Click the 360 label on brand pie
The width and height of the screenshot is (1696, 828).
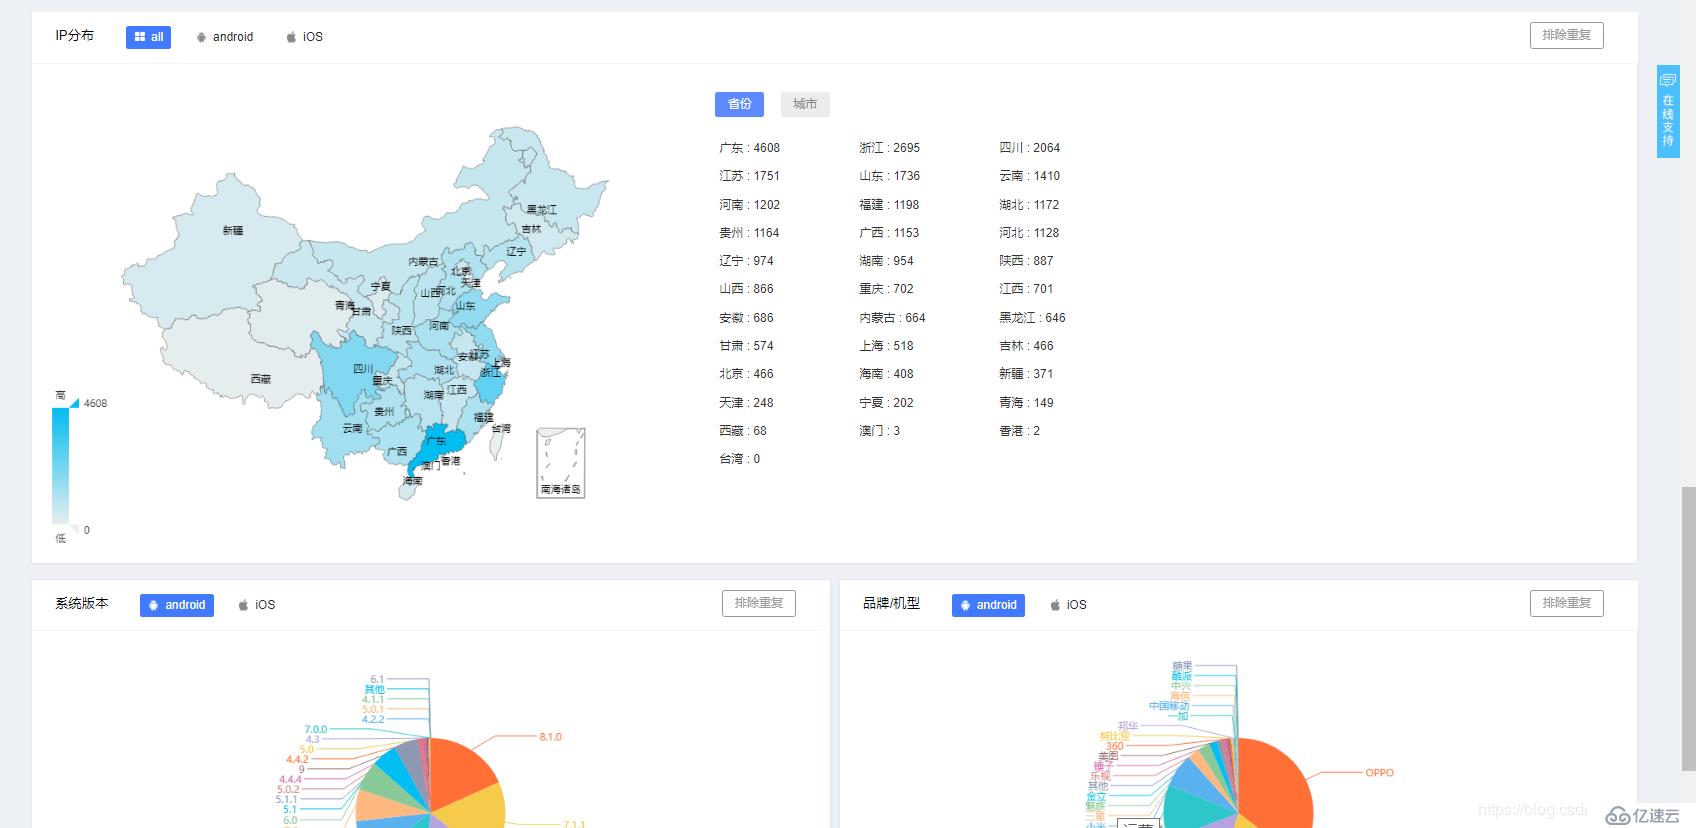pyautogui.click(x=1114, y=746)
